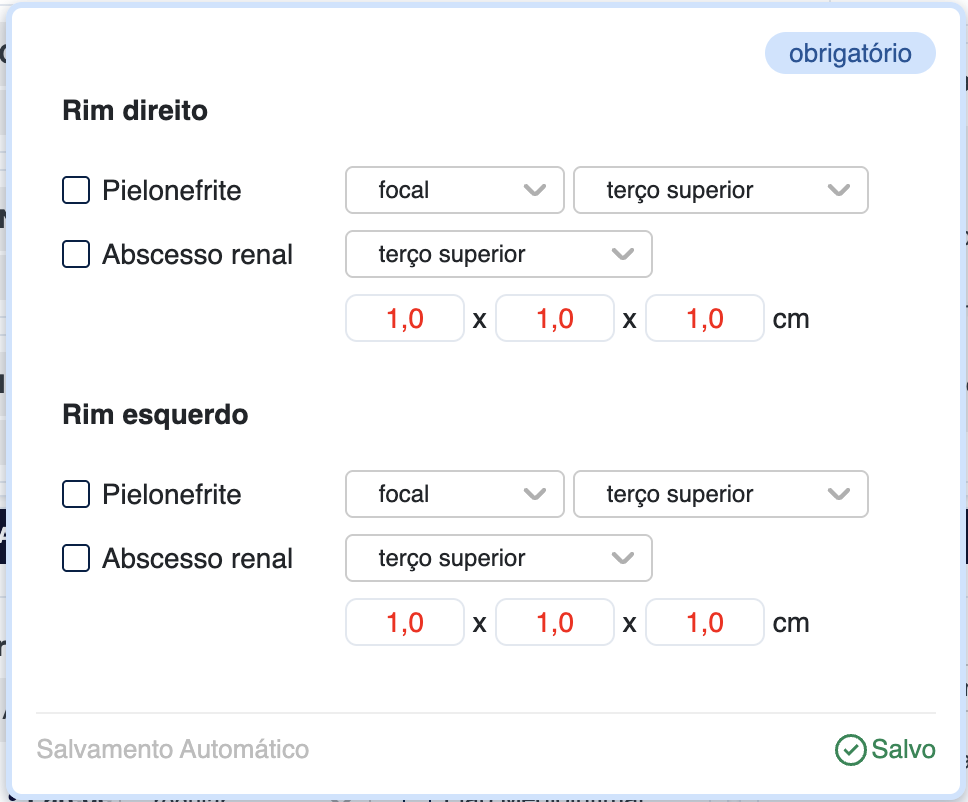Click second dimension field of Rim esquerdo abscess

555,623
